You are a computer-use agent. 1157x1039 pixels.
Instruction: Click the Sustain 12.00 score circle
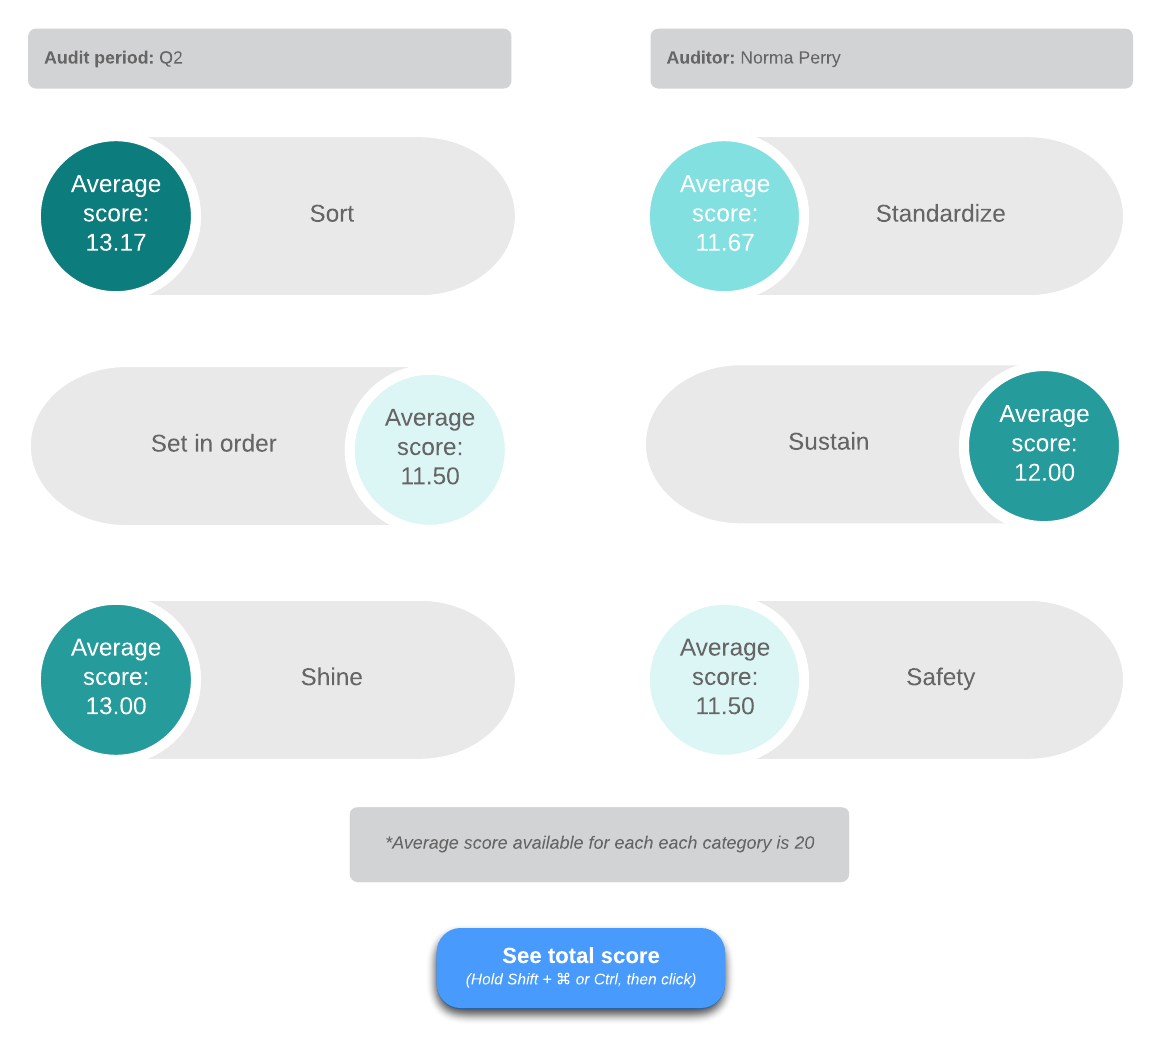coord(1043,446)
